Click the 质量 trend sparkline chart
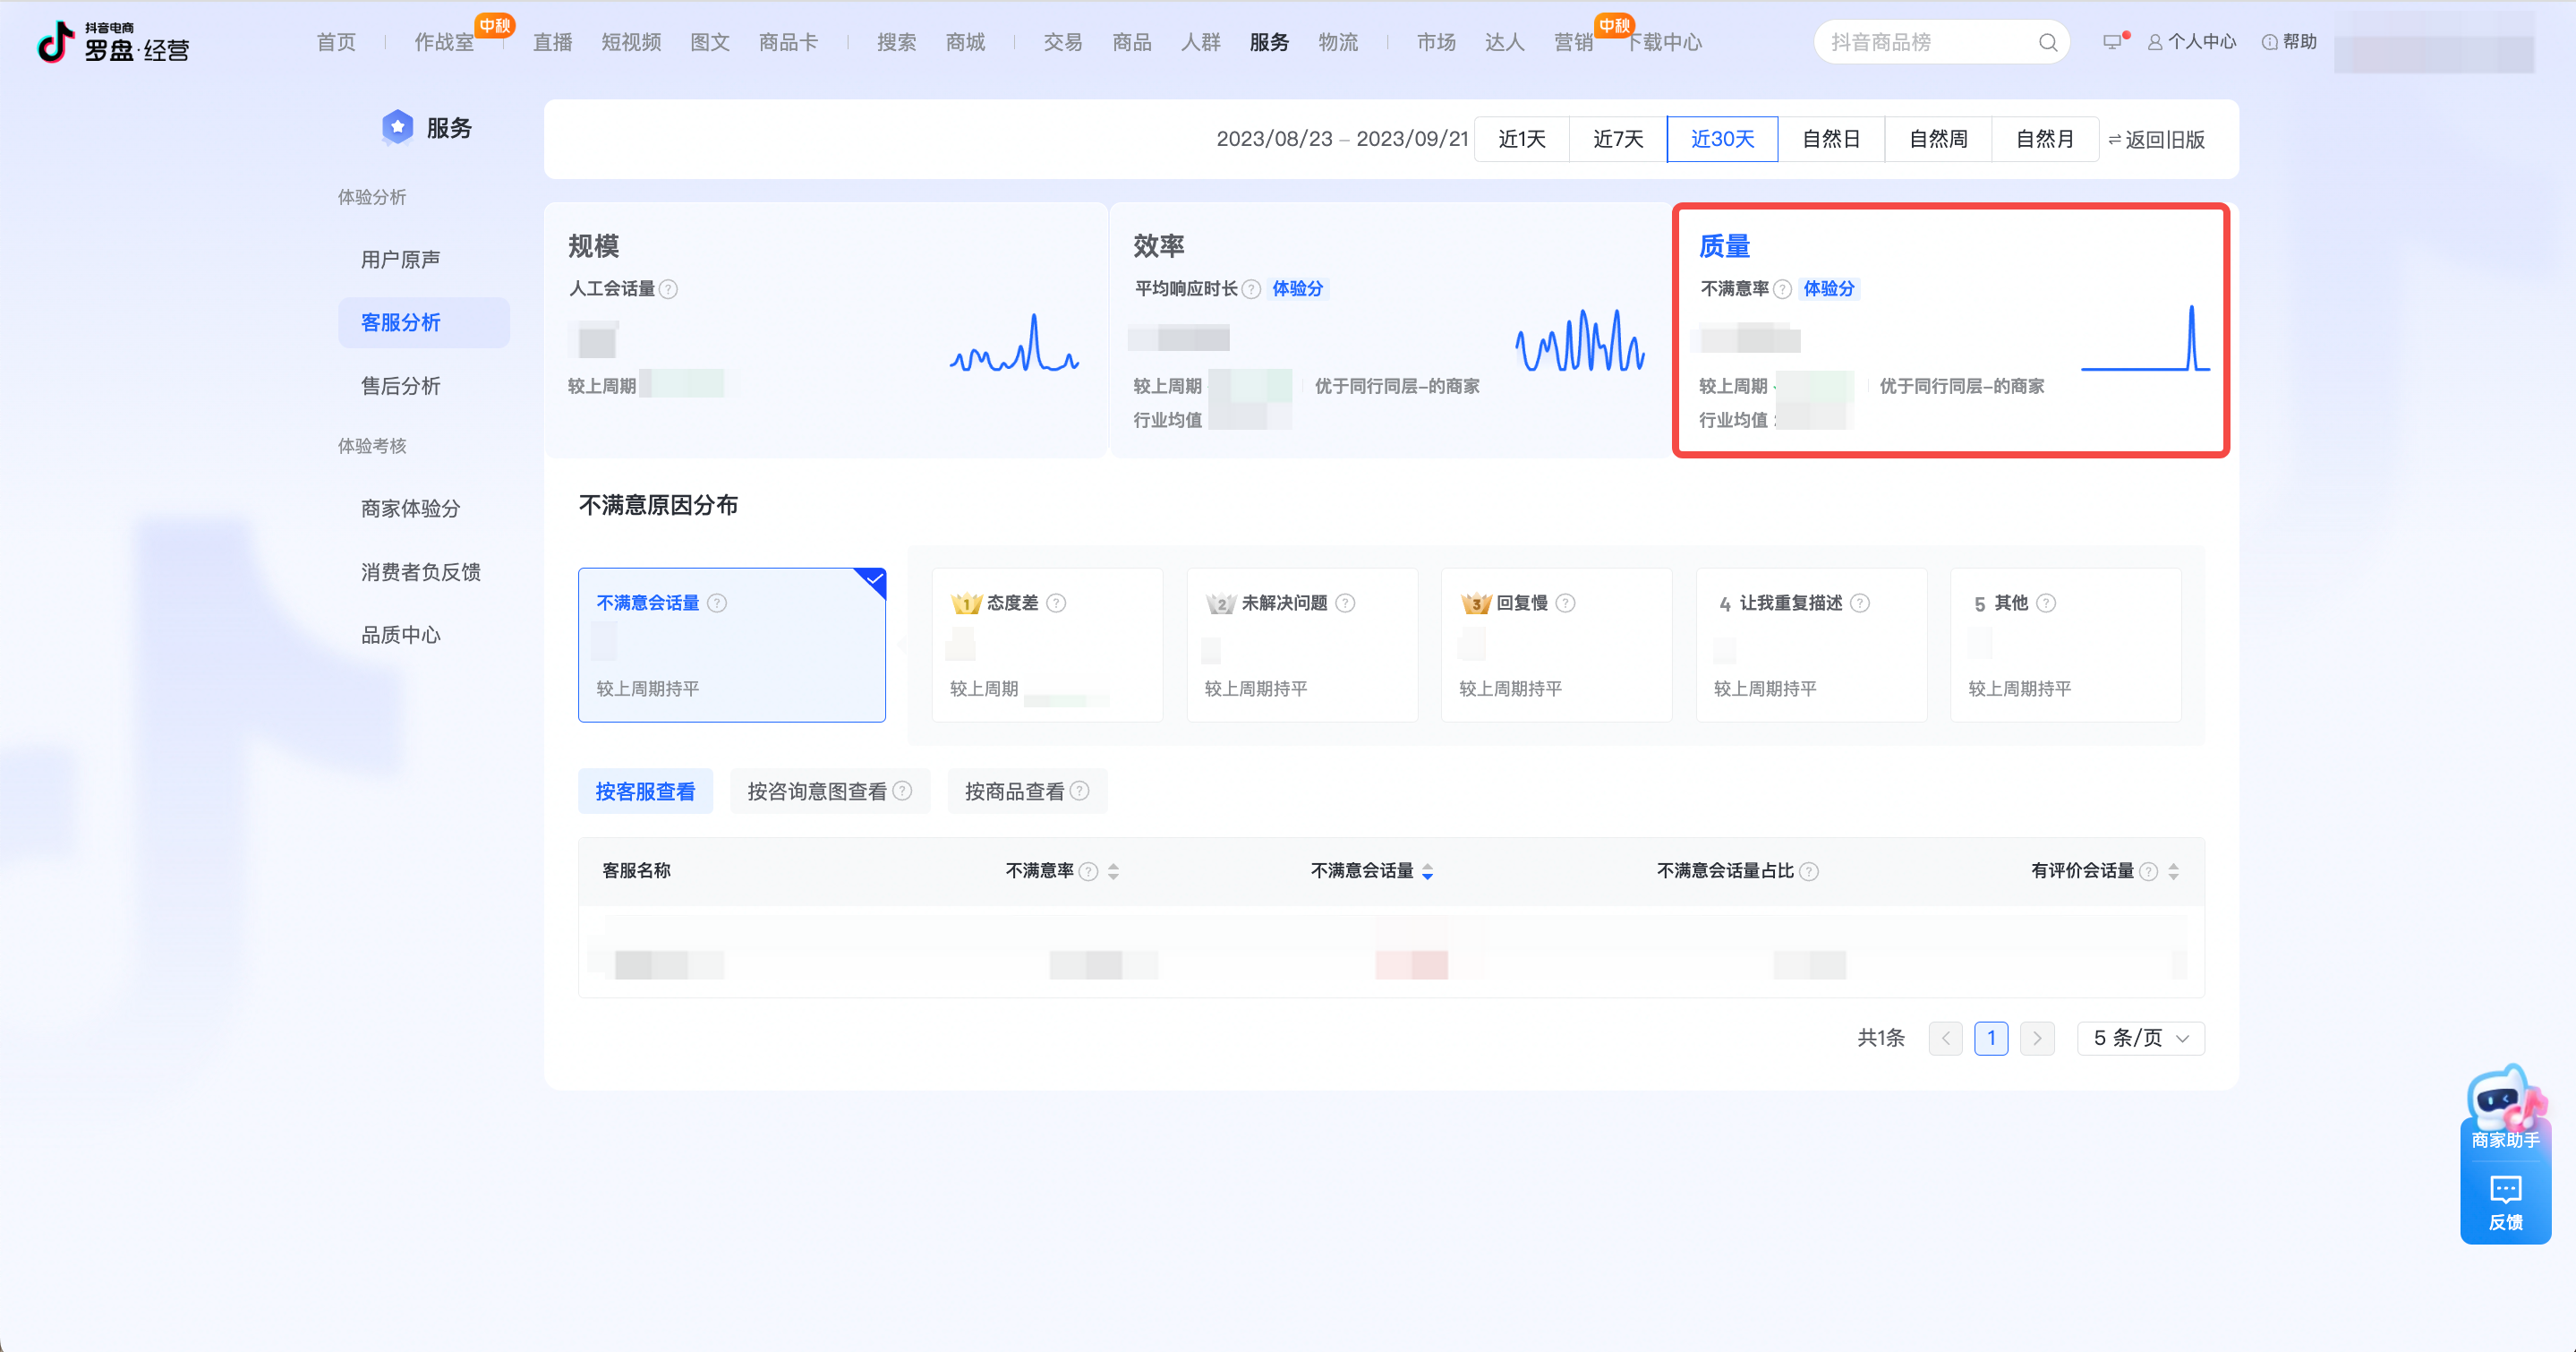The image size is (2576, 1352). pos(2145,340)
